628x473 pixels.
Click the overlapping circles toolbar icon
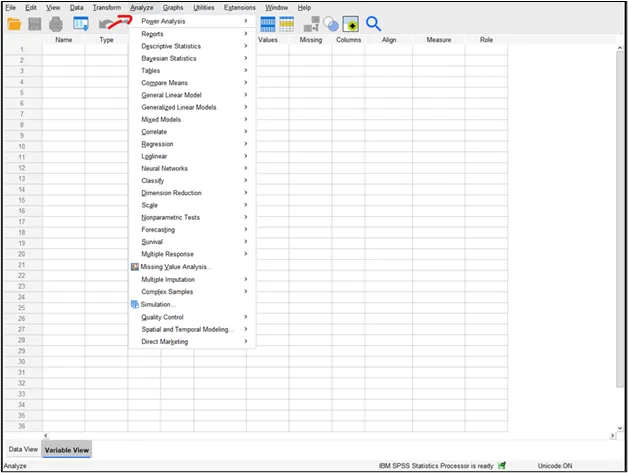331,24
